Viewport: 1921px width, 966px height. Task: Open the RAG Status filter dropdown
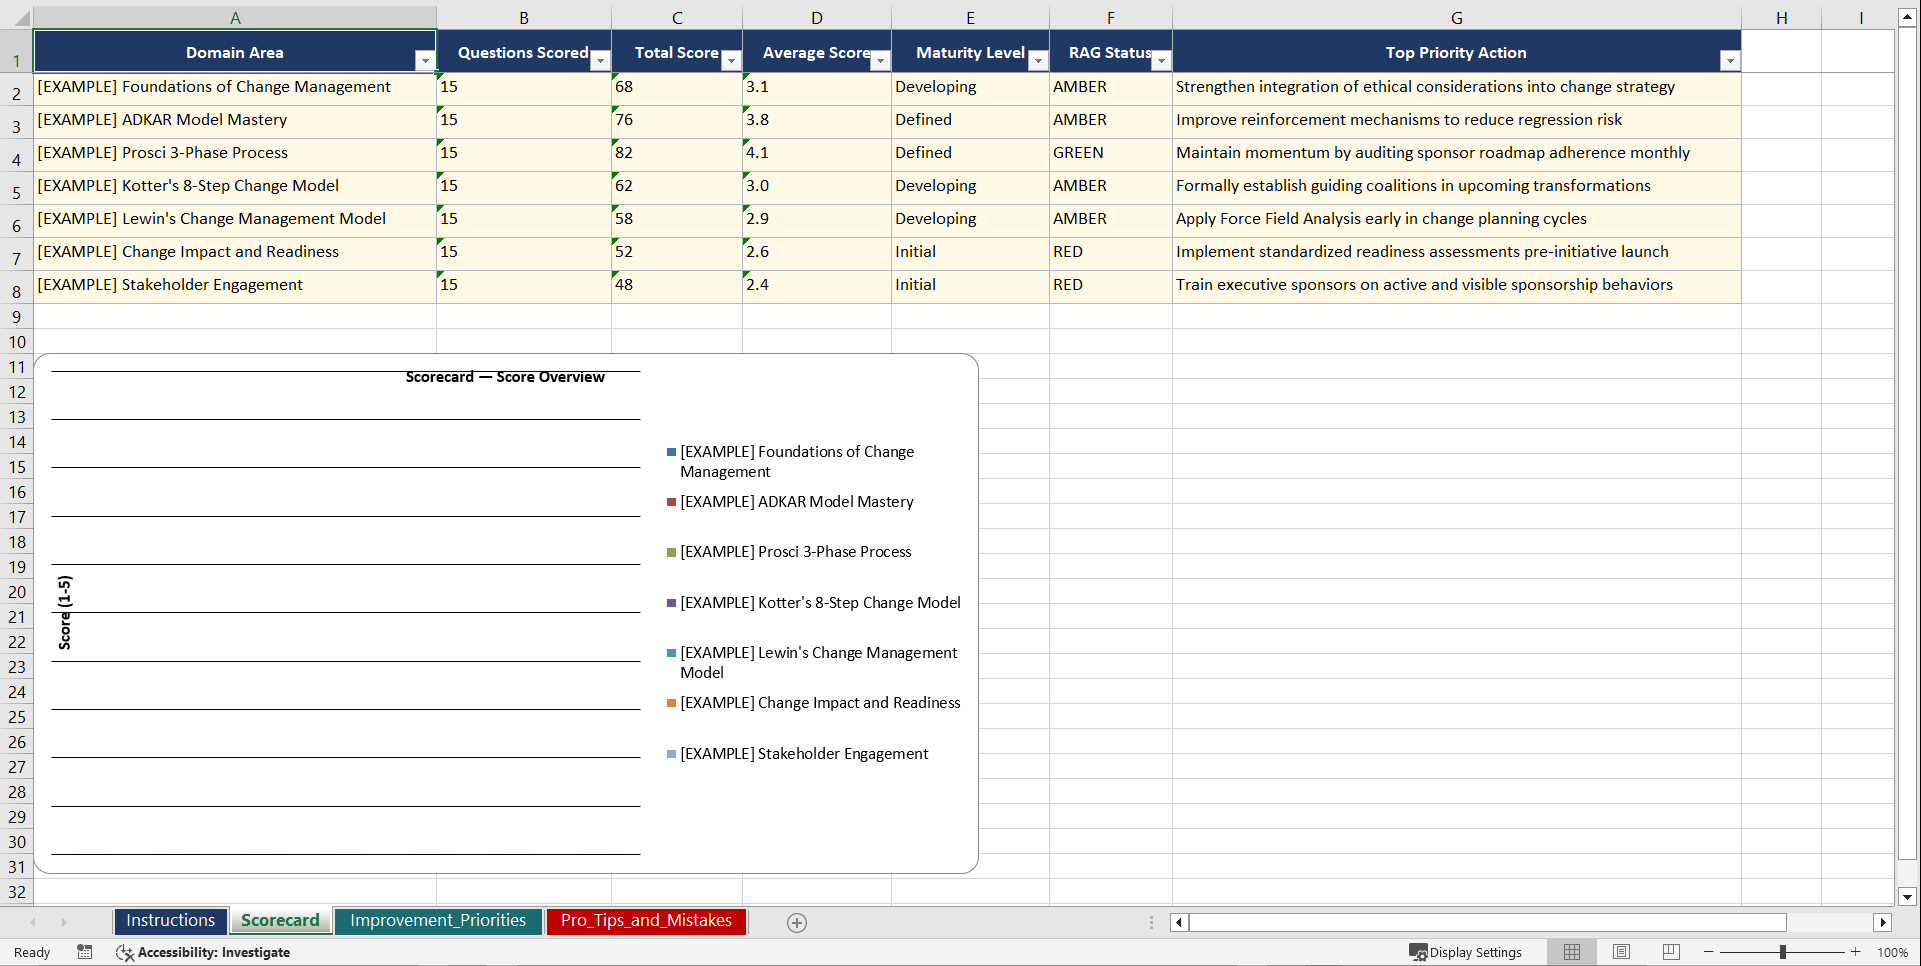tap(1160, 60)
